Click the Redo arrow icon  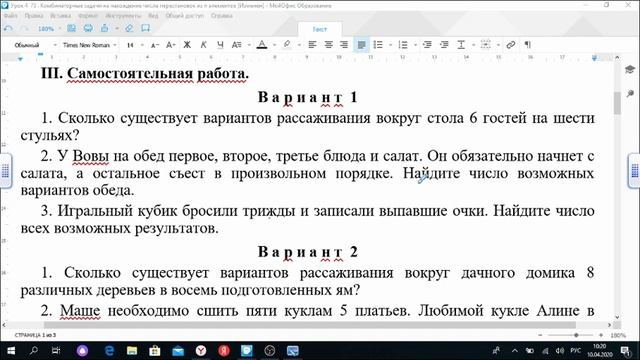tap(24, 29)
